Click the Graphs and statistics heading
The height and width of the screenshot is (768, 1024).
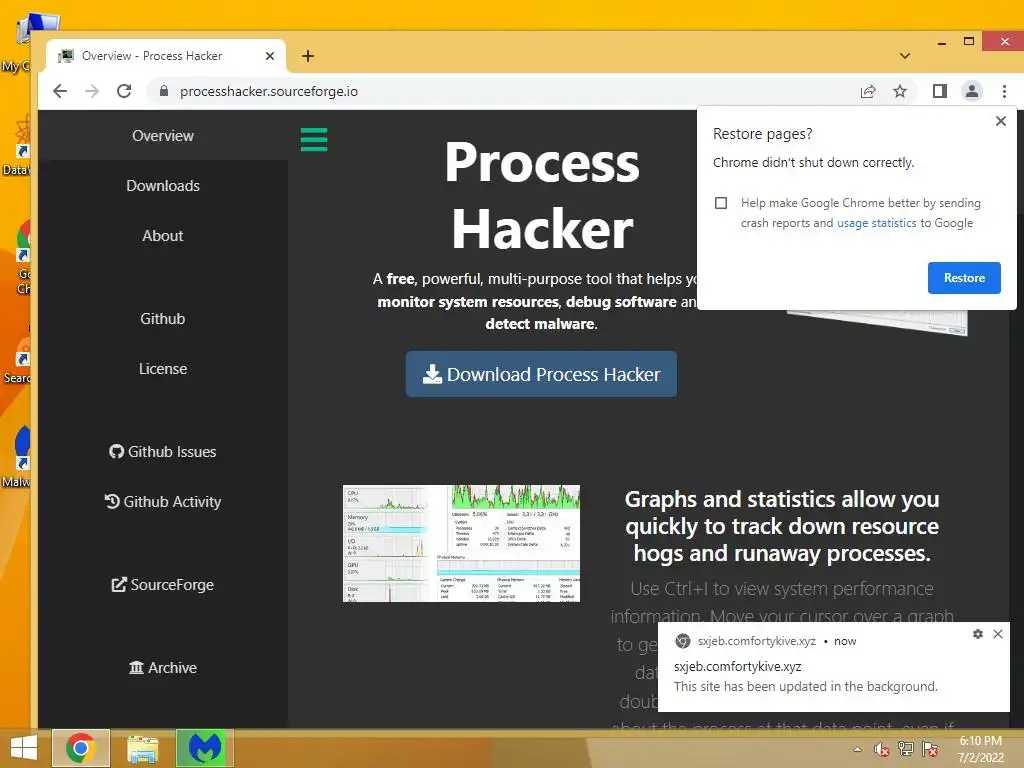coord(782,526)
